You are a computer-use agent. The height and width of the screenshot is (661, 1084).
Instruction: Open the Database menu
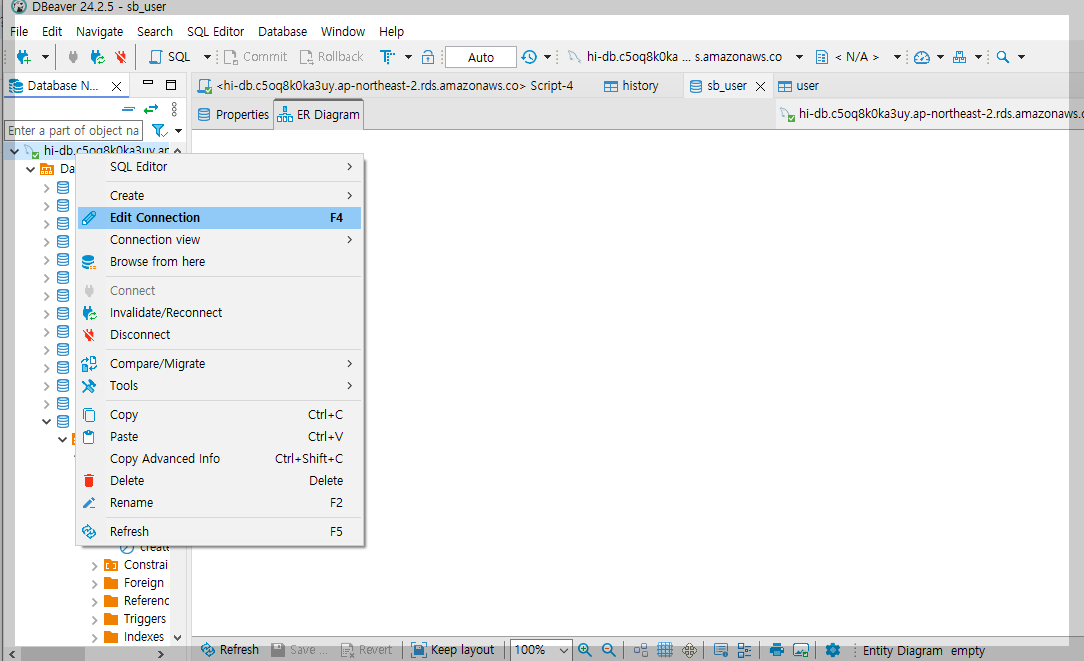pyautogui.click(x=282, y=32)
